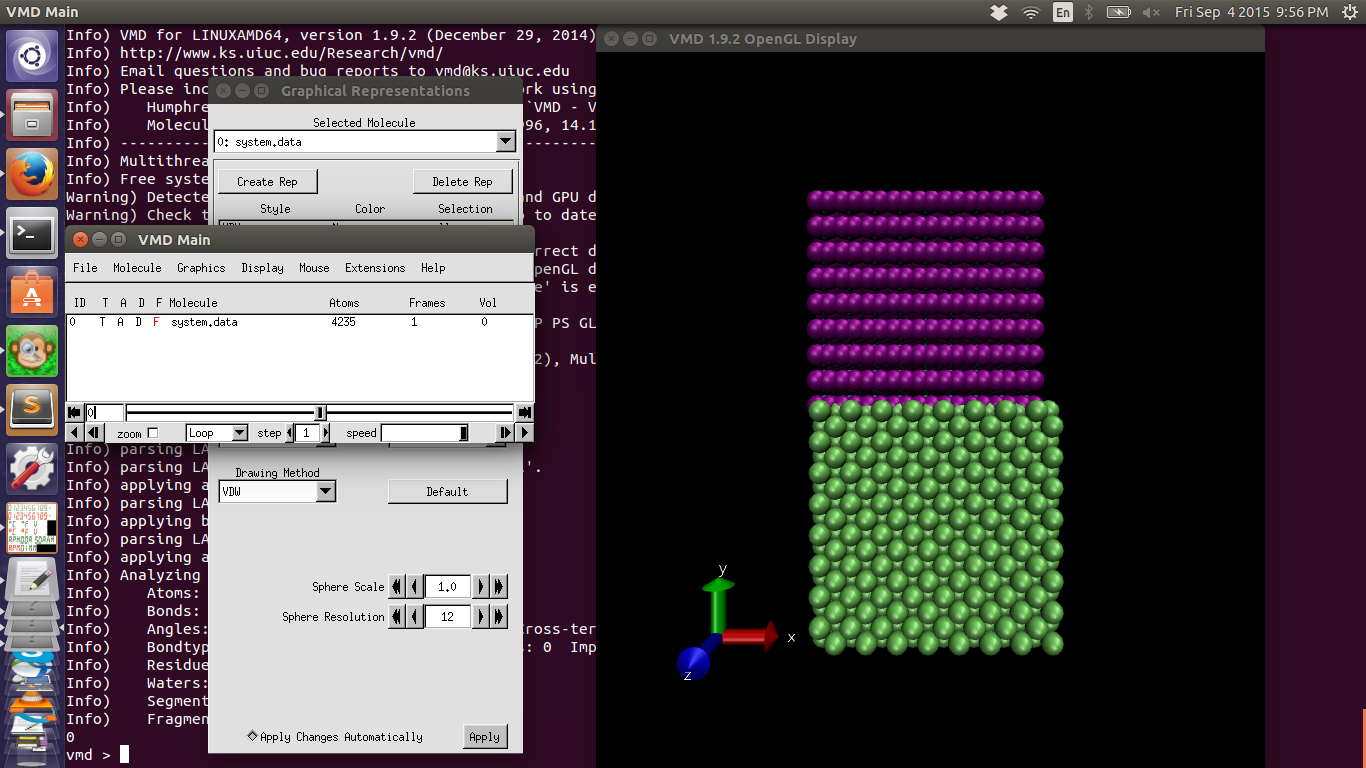Step one frame backward in VMD Main

tap(94, 432)
